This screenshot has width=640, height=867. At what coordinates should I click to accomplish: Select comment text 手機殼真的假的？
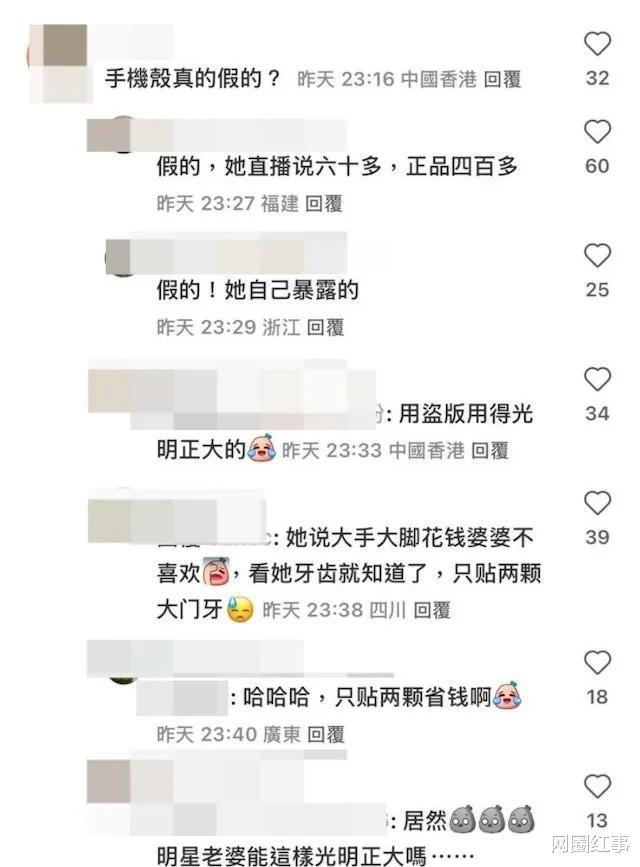pos(193,79)
